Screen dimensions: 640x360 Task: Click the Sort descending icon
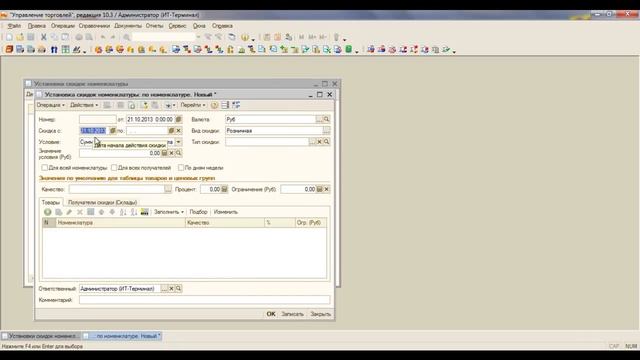coord(133,212)
